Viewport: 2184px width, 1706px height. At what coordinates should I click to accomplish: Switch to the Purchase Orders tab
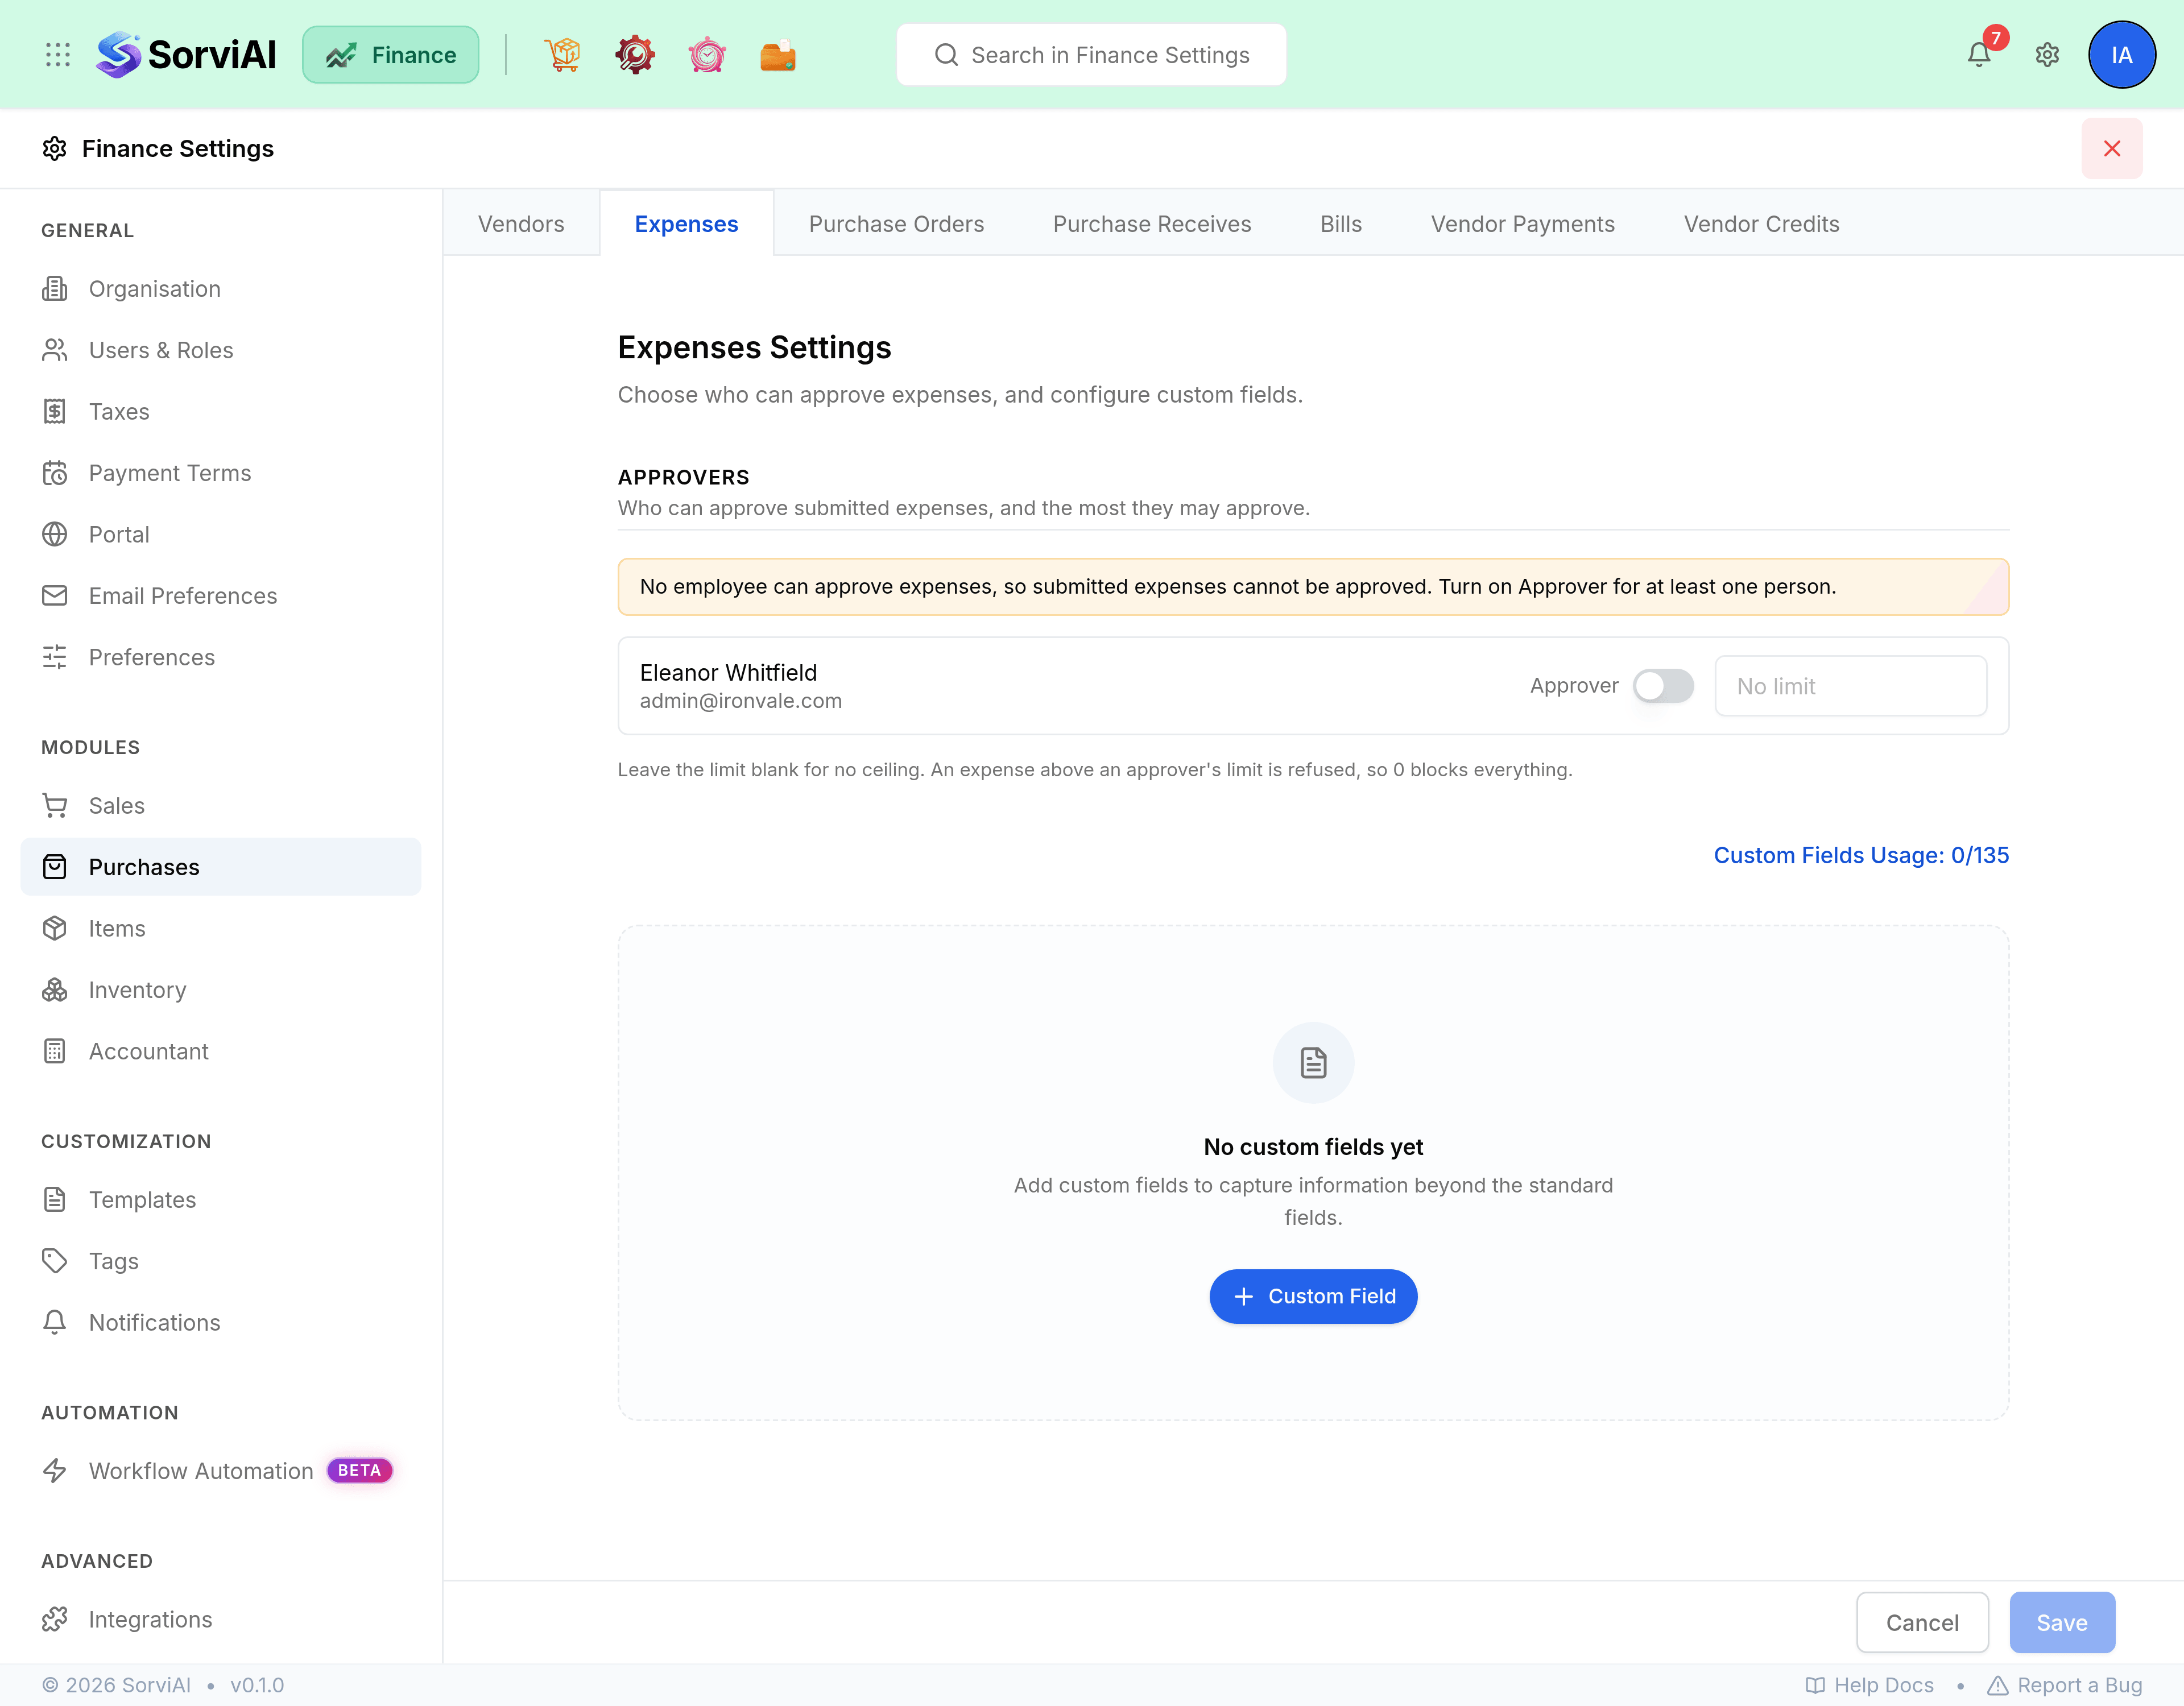point(896,224)
